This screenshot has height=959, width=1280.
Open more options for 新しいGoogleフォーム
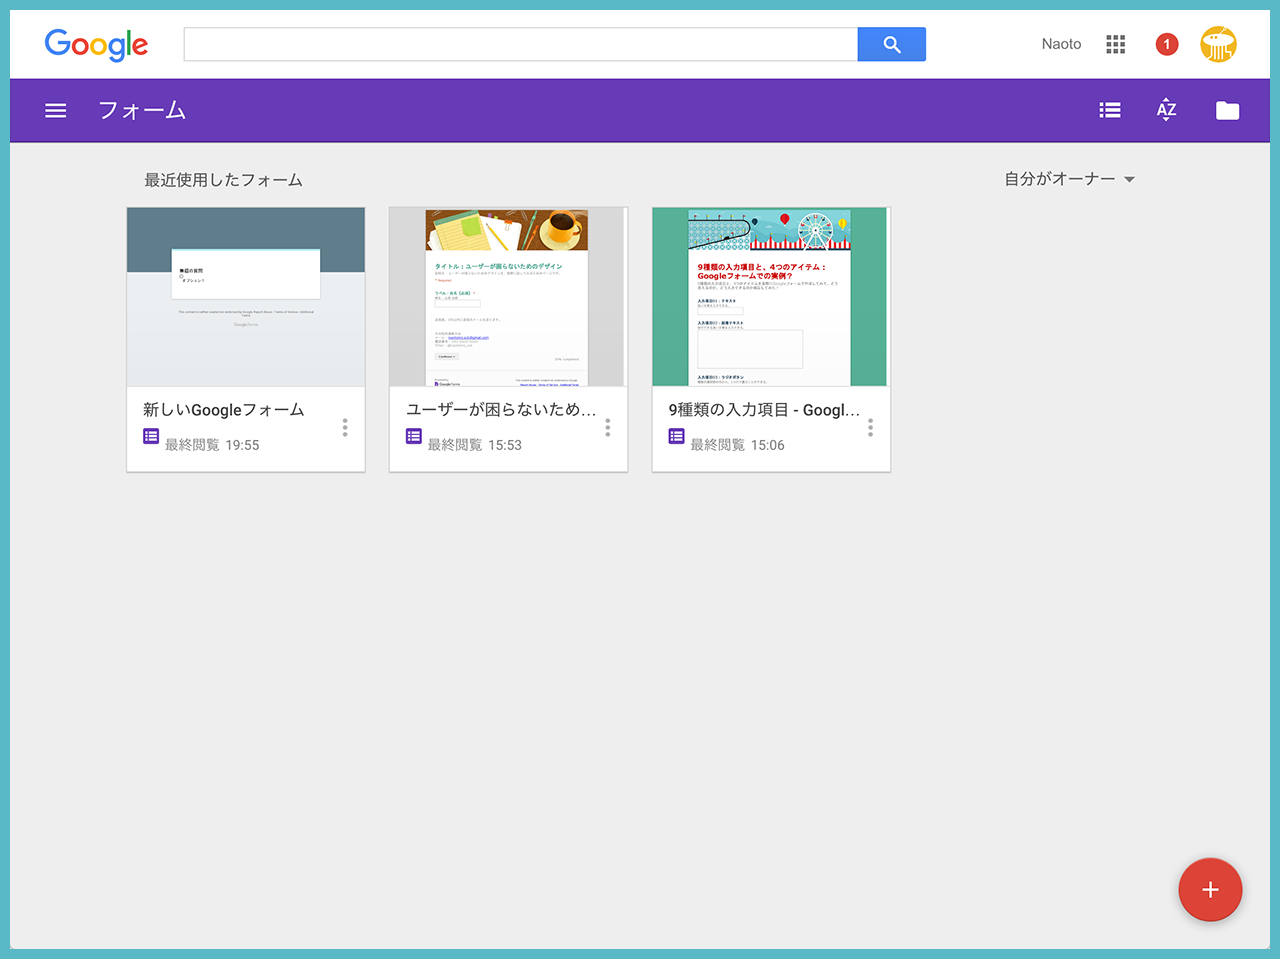click(345, 428)
